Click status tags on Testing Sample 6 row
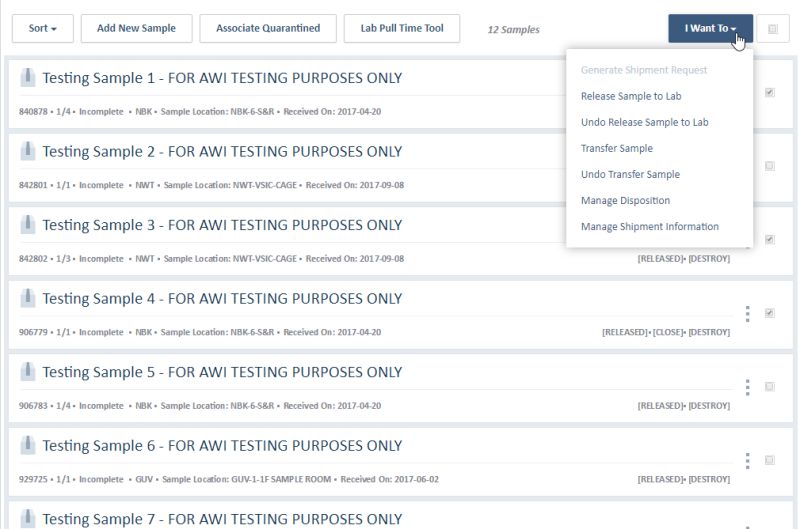This screenshot has width=800, height=529. pyautogui.click(x=684, y=479)
